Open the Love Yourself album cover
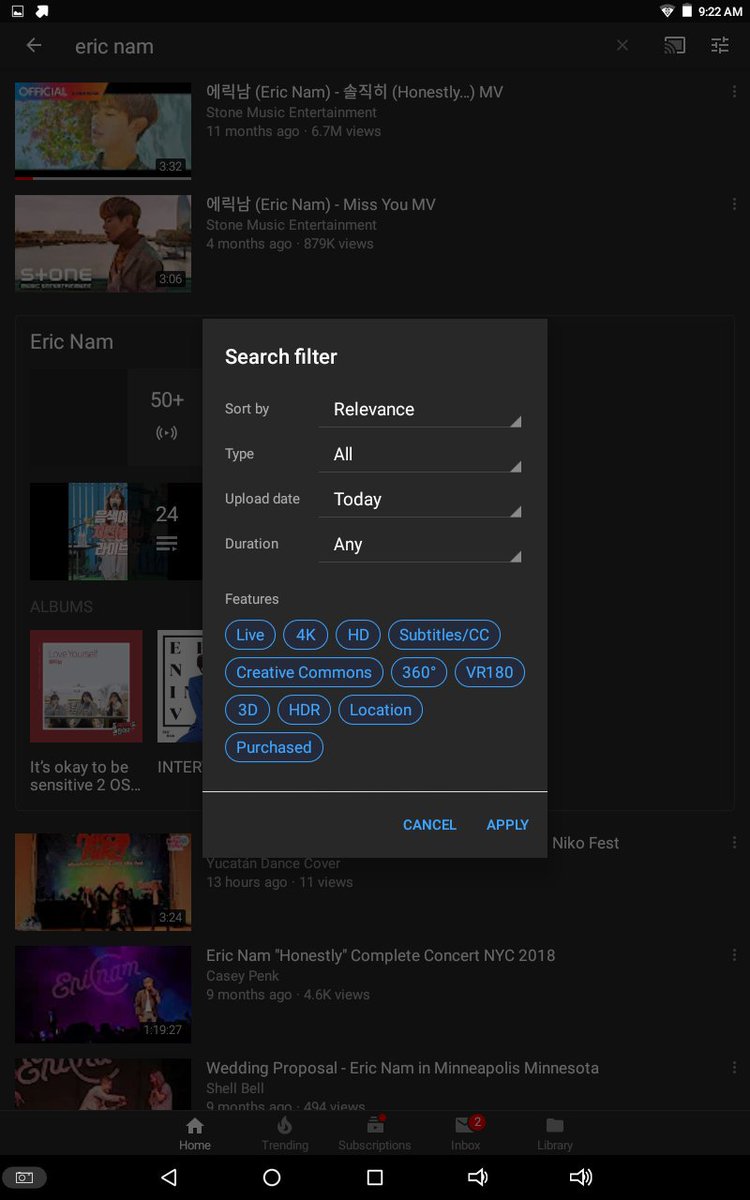This screenshot has width=750, height=1200. pyautogui.click(x=86, y=686)
